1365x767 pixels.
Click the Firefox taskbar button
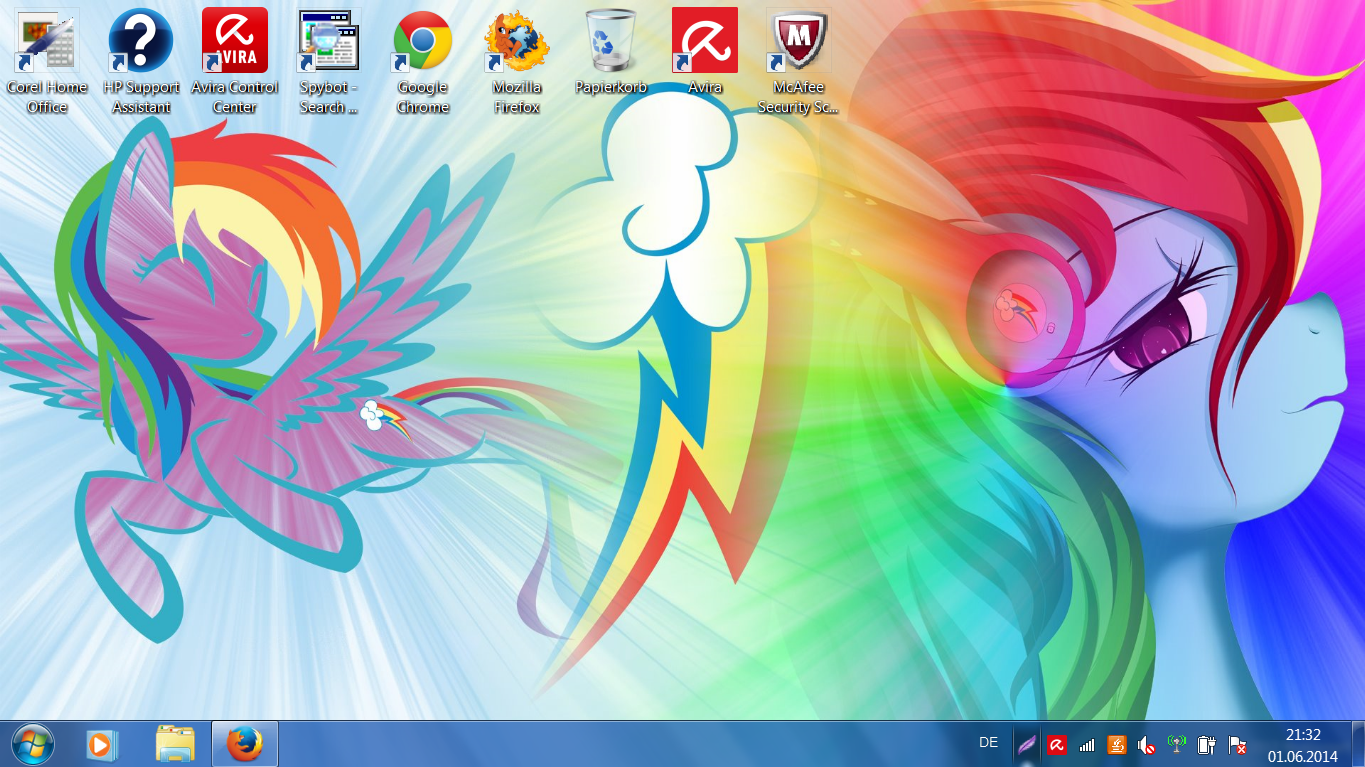245,744
